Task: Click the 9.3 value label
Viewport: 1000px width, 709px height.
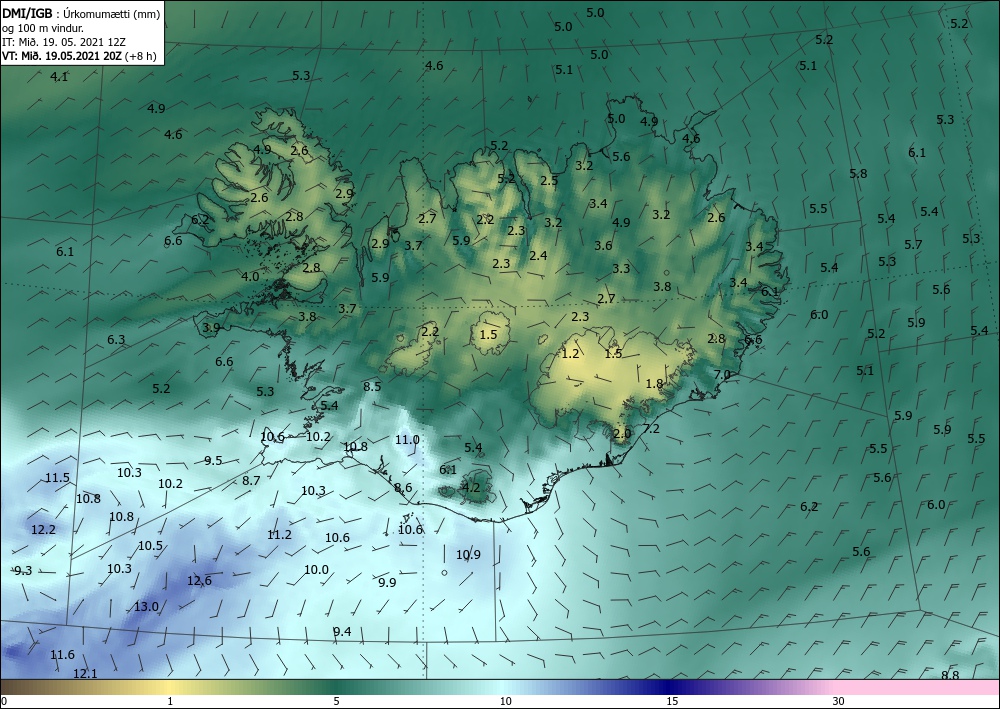Action: (23, 571)
